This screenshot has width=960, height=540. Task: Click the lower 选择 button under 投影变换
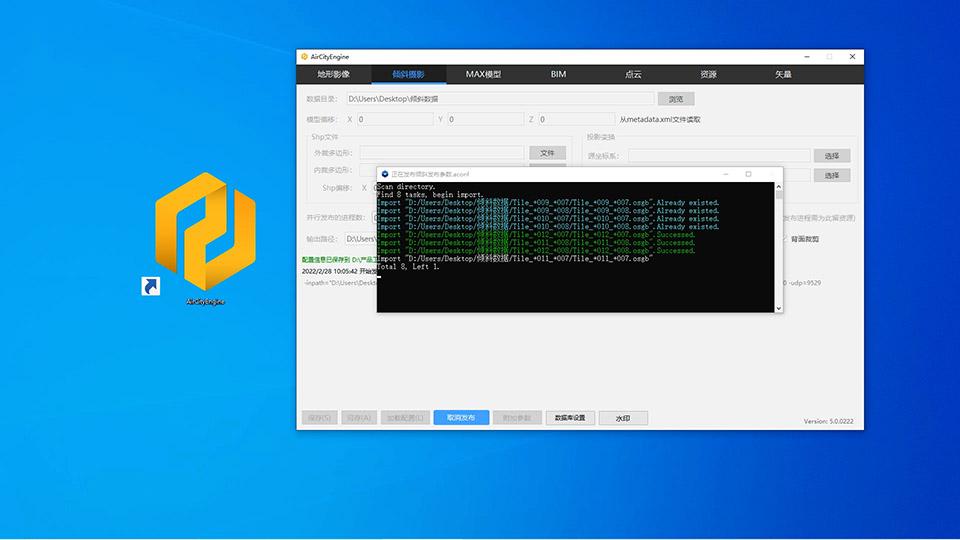point(831,176)
